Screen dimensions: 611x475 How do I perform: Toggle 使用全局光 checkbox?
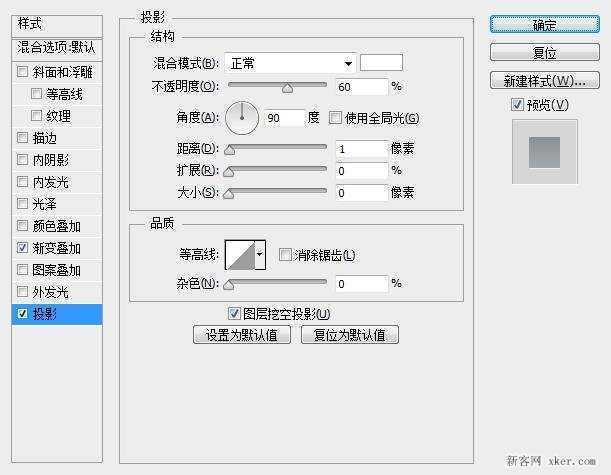(x=335, y=118)
